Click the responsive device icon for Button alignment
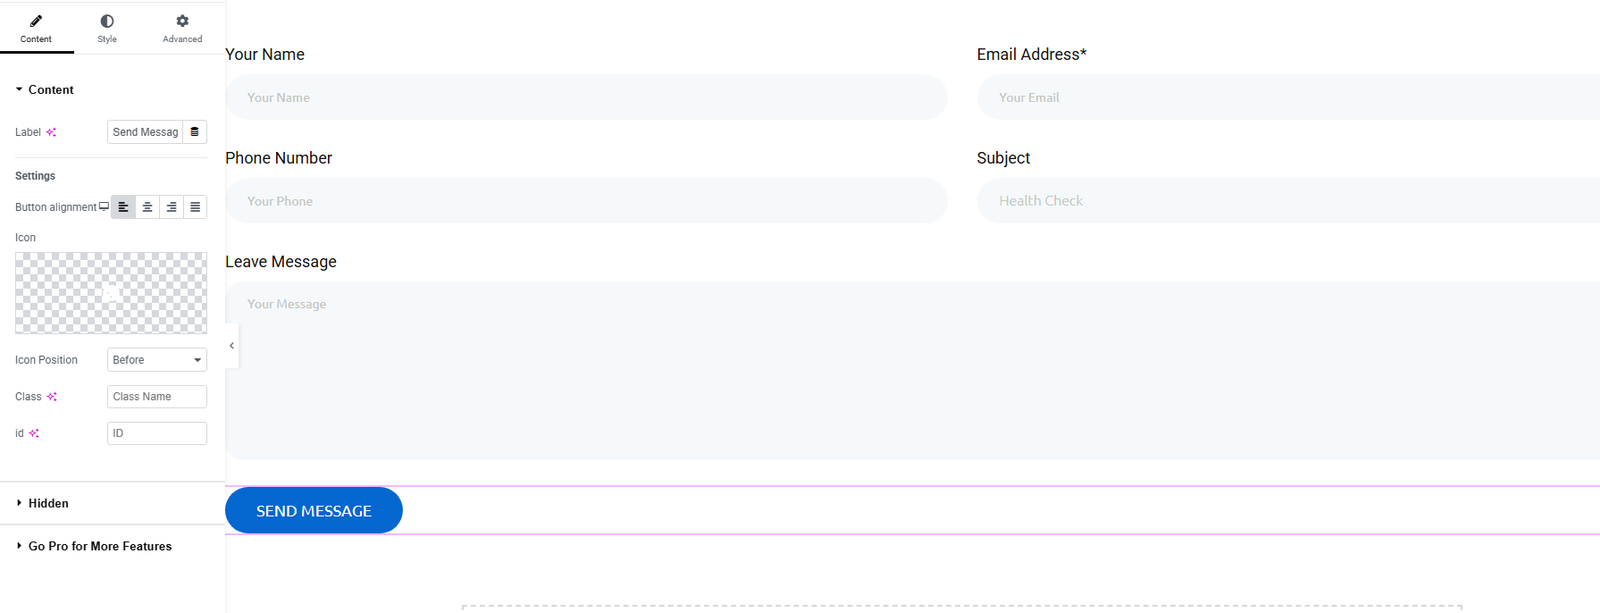1600x613 pixels. coord(104,207)
